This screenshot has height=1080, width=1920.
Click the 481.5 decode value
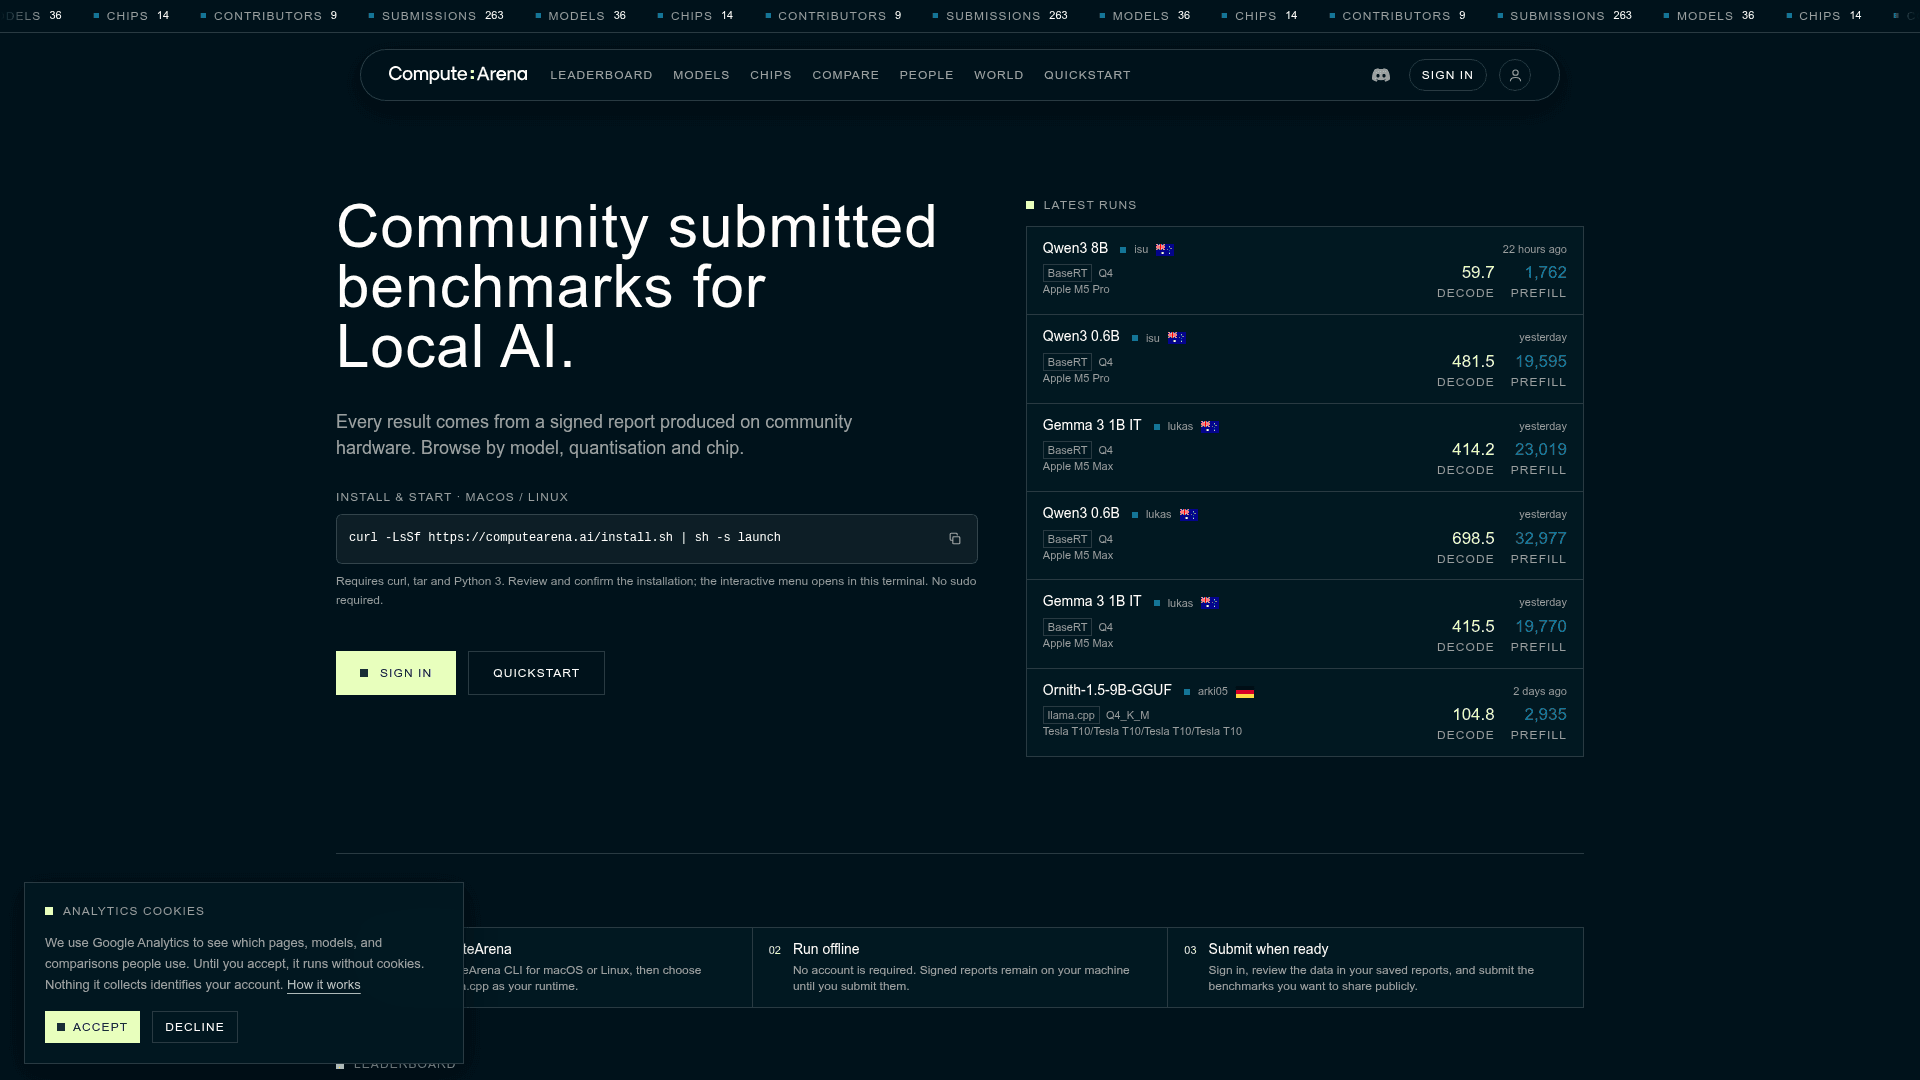(1473, 362)
